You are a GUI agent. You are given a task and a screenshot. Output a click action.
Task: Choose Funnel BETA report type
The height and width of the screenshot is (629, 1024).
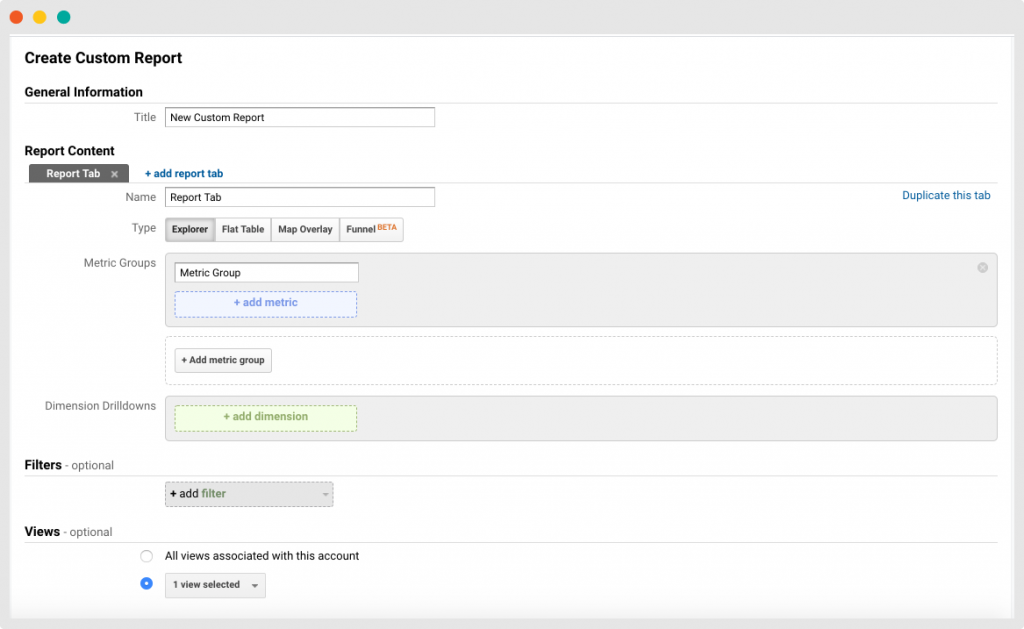coord(371,229)
